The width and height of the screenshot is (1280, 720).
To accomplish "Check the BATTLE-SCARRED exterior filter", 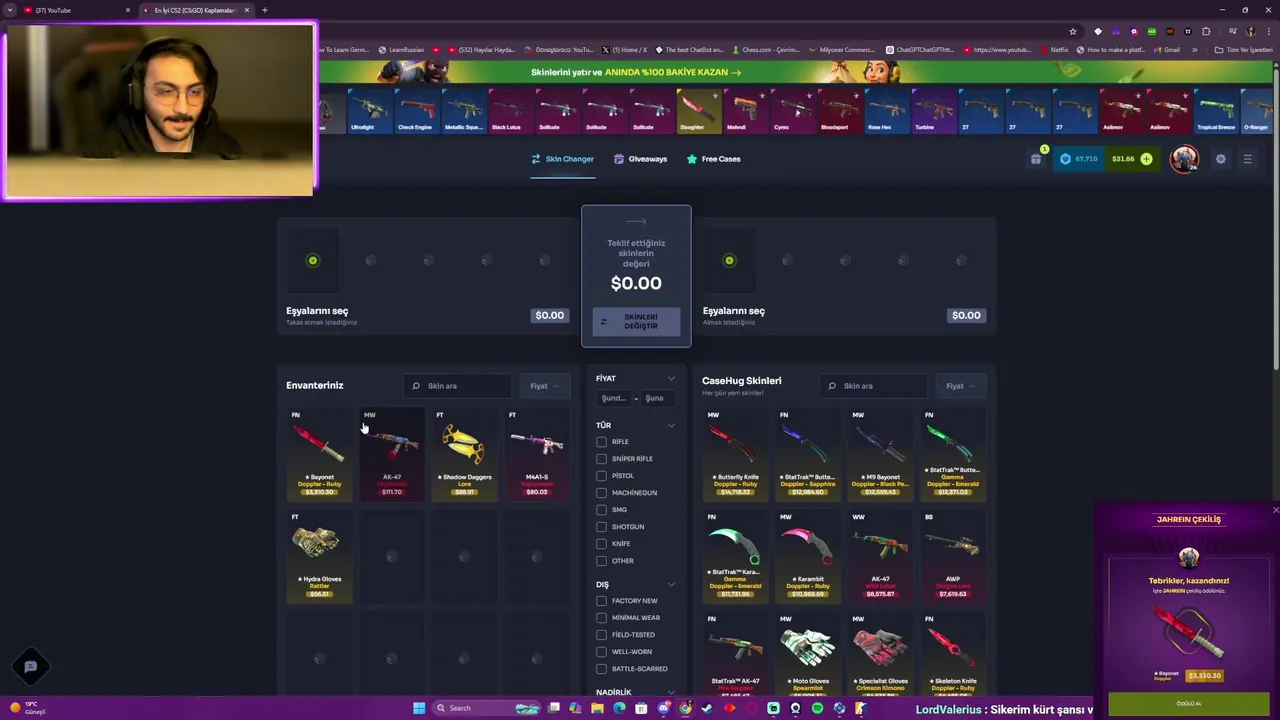I will point(601,668).
